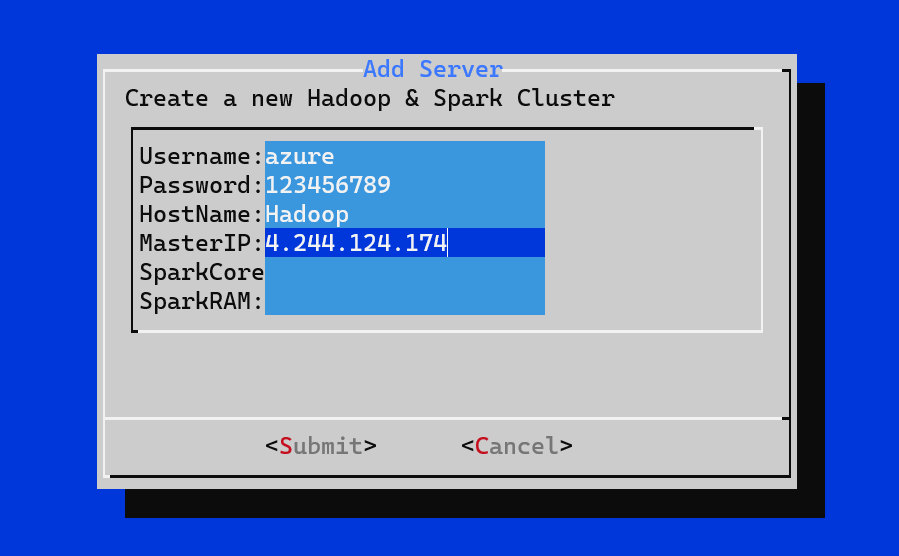Click the 'Username:' label
The image size is (899, 556).
(x=201, y=156)
